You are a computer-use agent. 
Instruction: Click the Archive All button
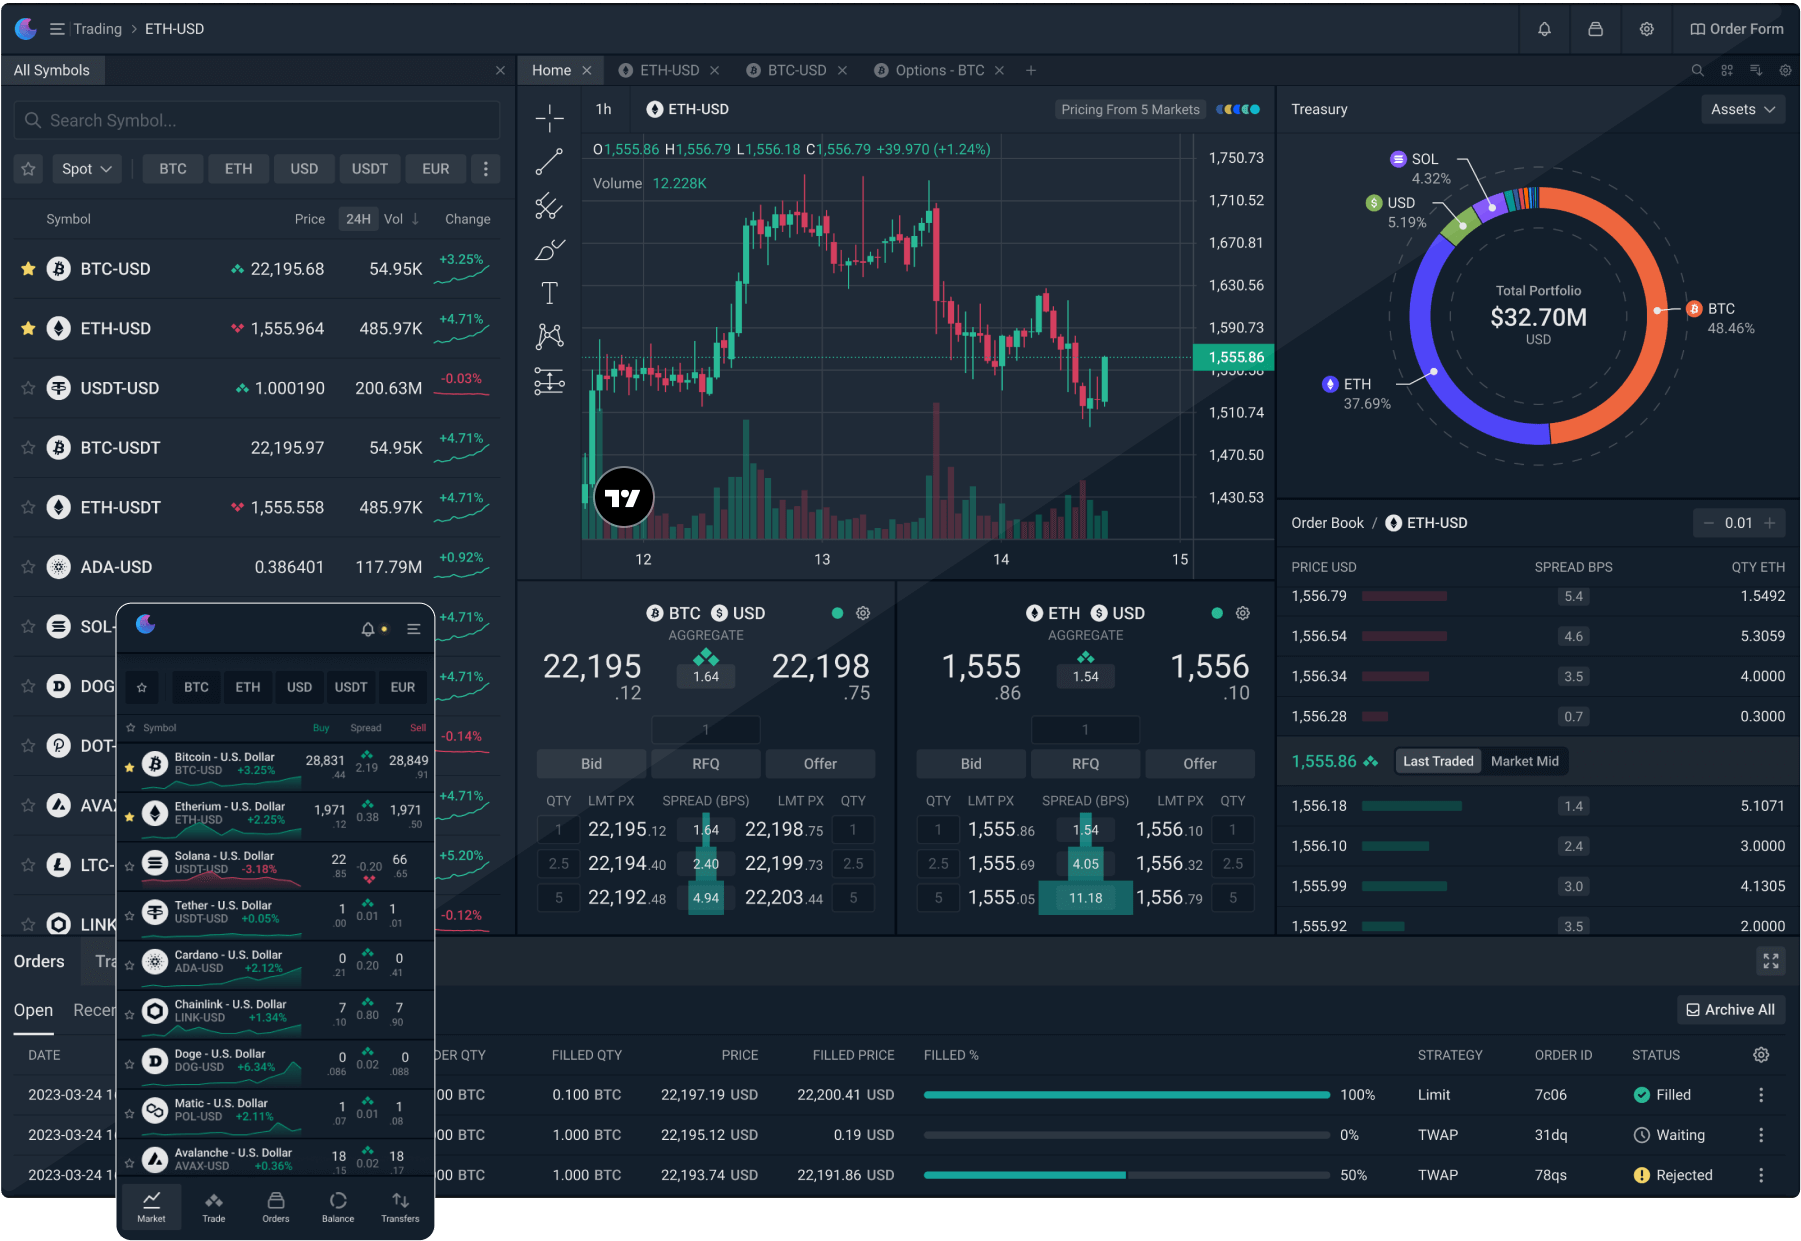[x=1730, y=1010]
